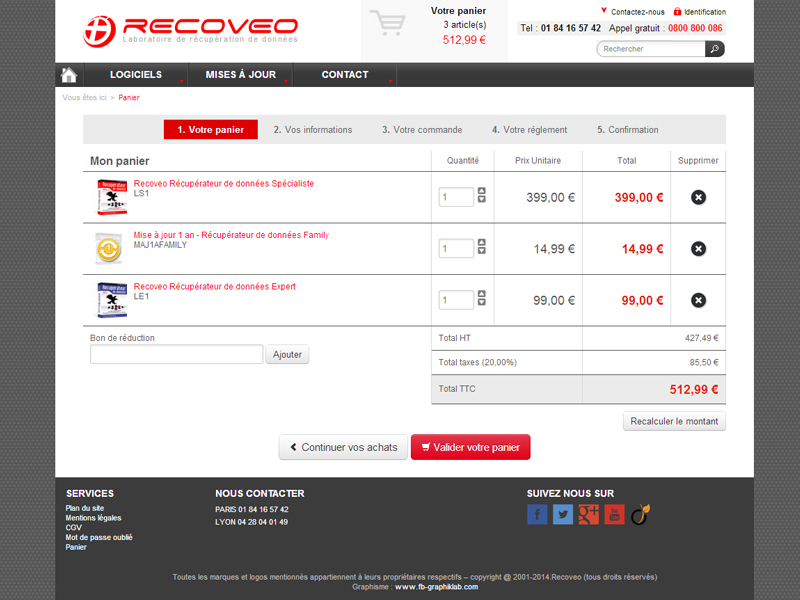This screenshot has height=600, width=800.
Task: Decrease quantity for MAJ1AFAMILY
Action: [x=482, y=251]
